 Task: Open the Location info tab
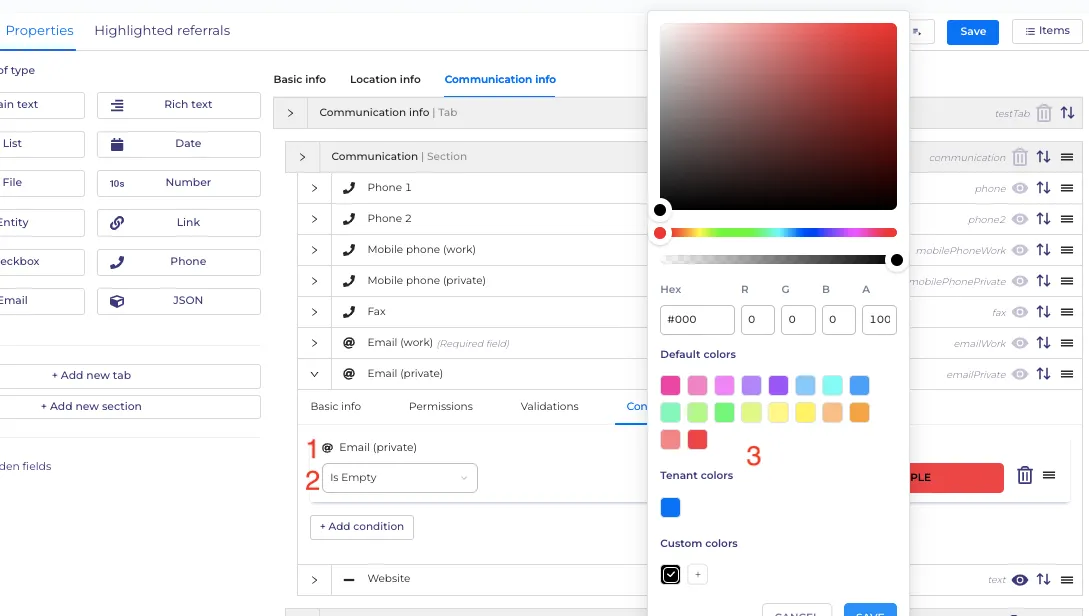(x=385, y=79)
